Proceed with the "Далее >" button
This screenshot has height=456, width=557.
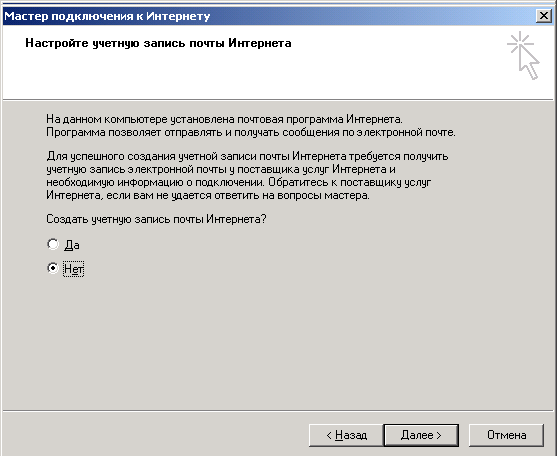point(421,435)
